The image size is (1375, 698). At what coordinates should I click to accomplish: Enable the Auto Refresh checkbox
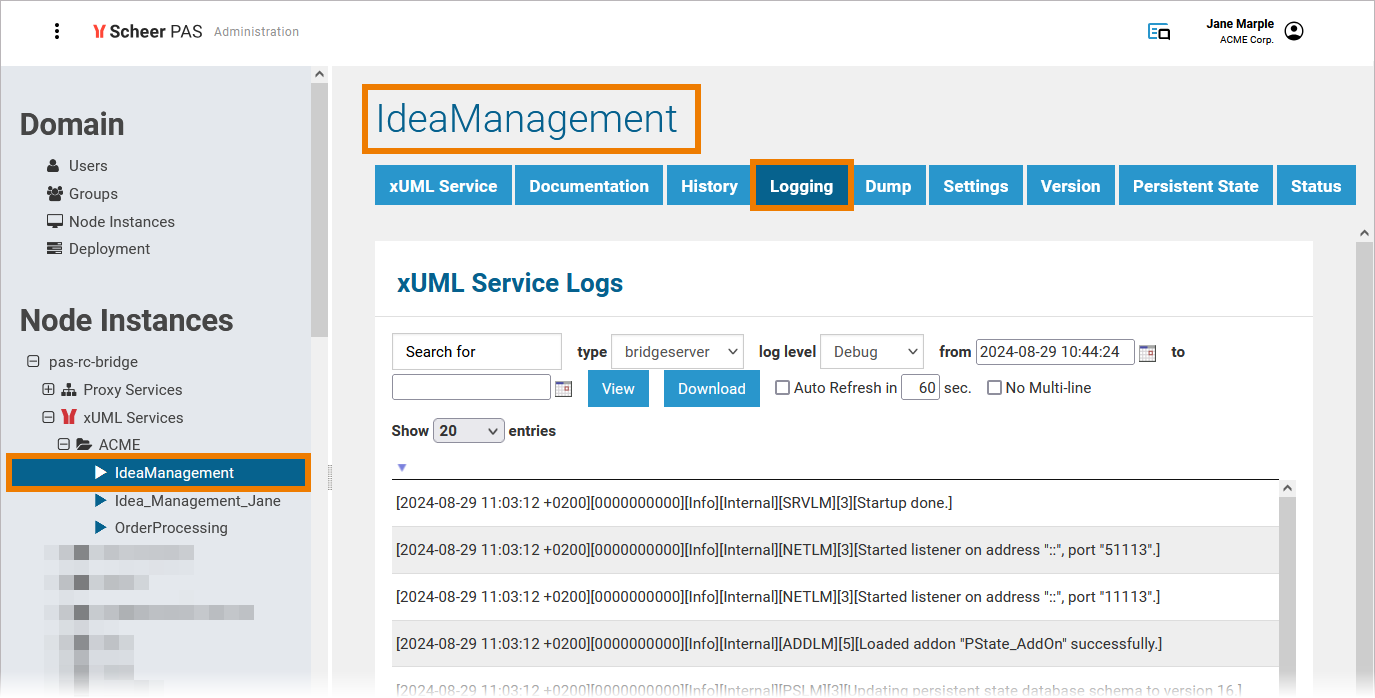783,388
